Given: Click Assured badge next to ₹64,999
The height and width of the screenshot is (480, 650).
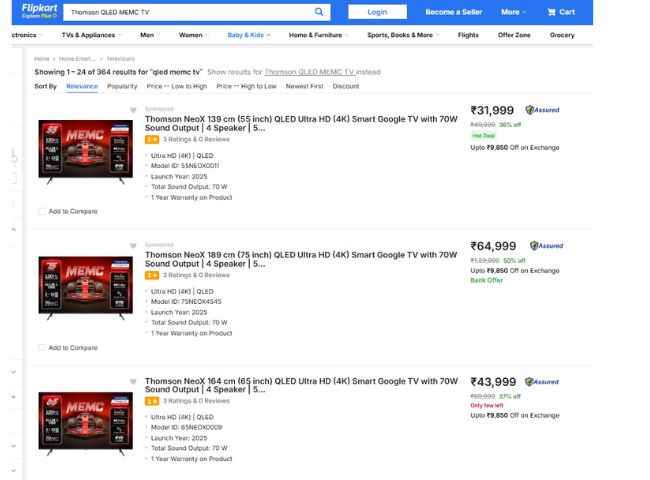Looking at the screenshot, I should pyautogui.click(x=546, y=246).
